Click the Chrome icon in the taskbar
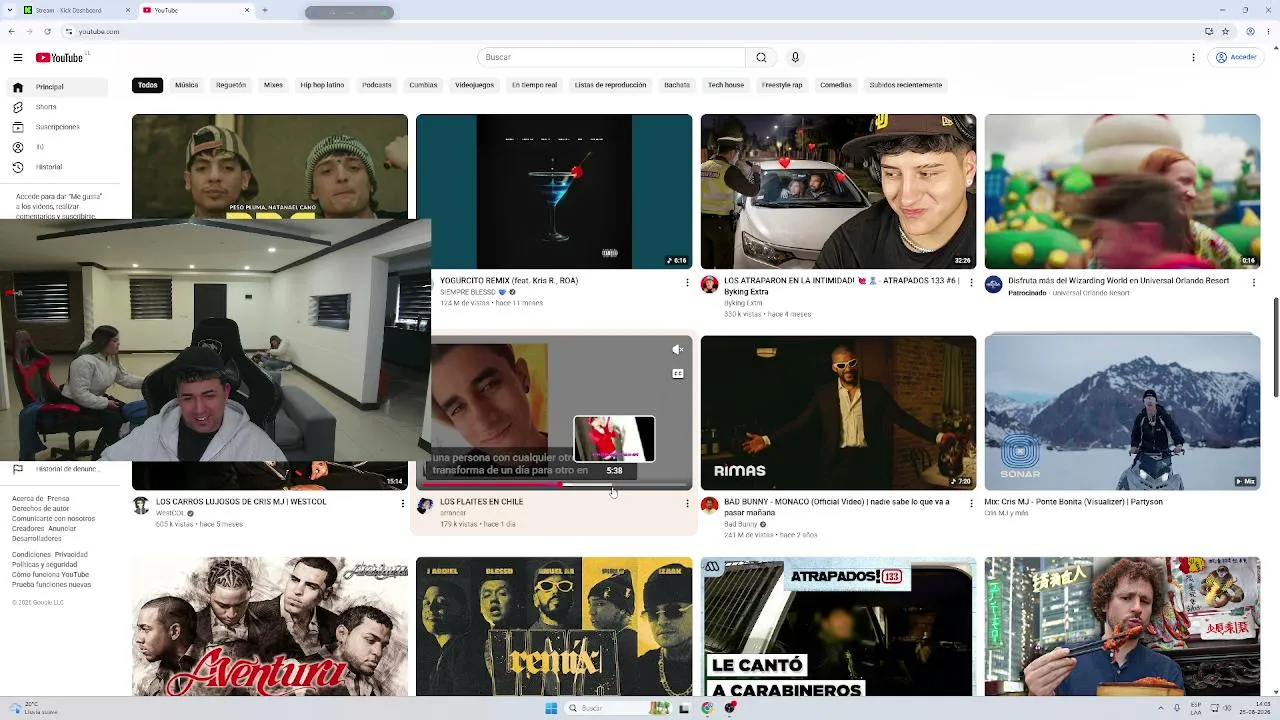The width and height of the screenshot is (1280, 720). click(707, 708)
